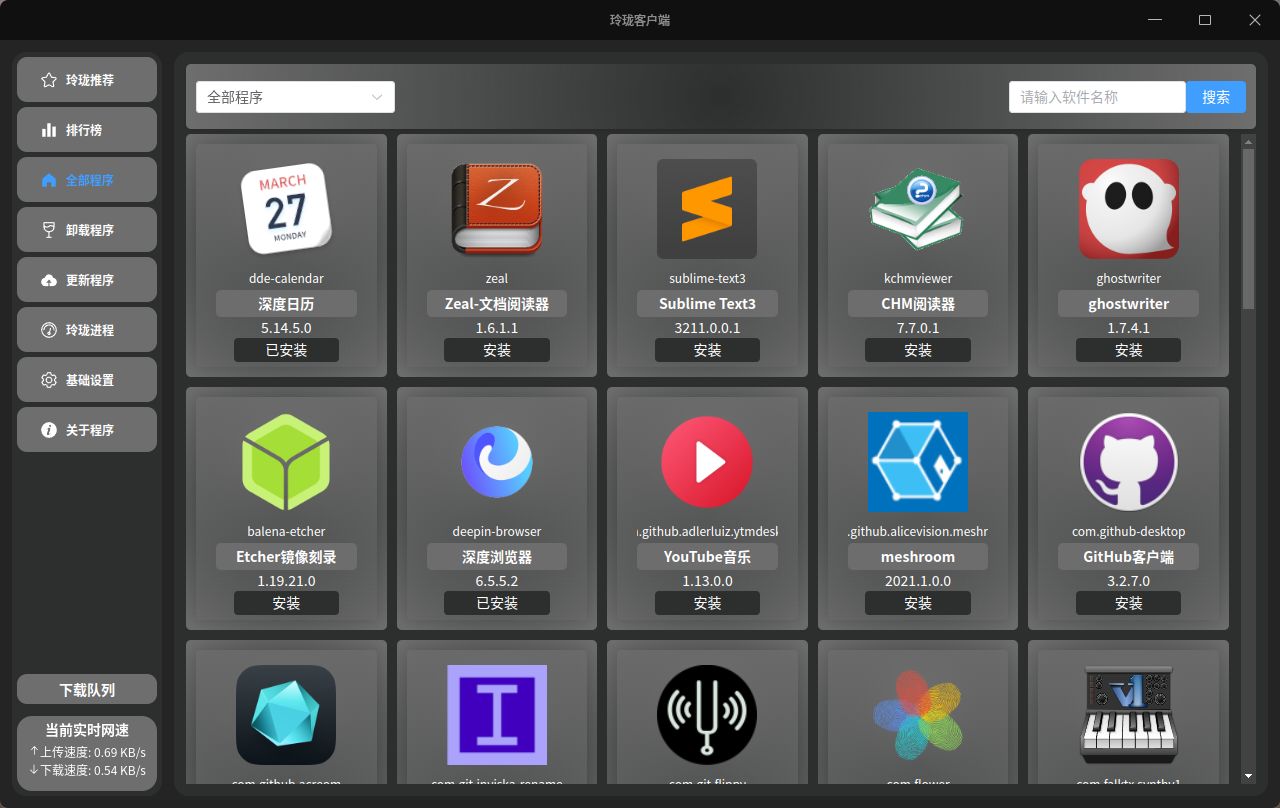1280x808 pixels.
Task: Click the kchmviewer app icon
Action: click(918, 209)
